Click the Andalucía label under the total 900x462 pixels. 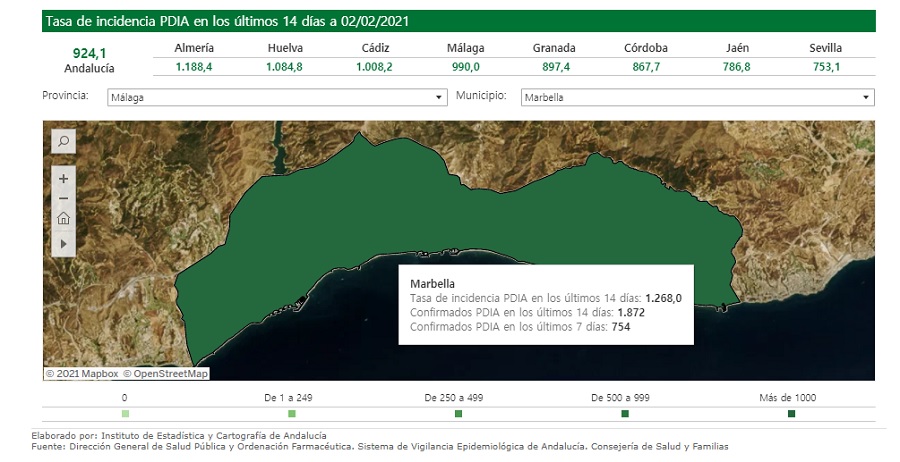[x=89, y=68]
